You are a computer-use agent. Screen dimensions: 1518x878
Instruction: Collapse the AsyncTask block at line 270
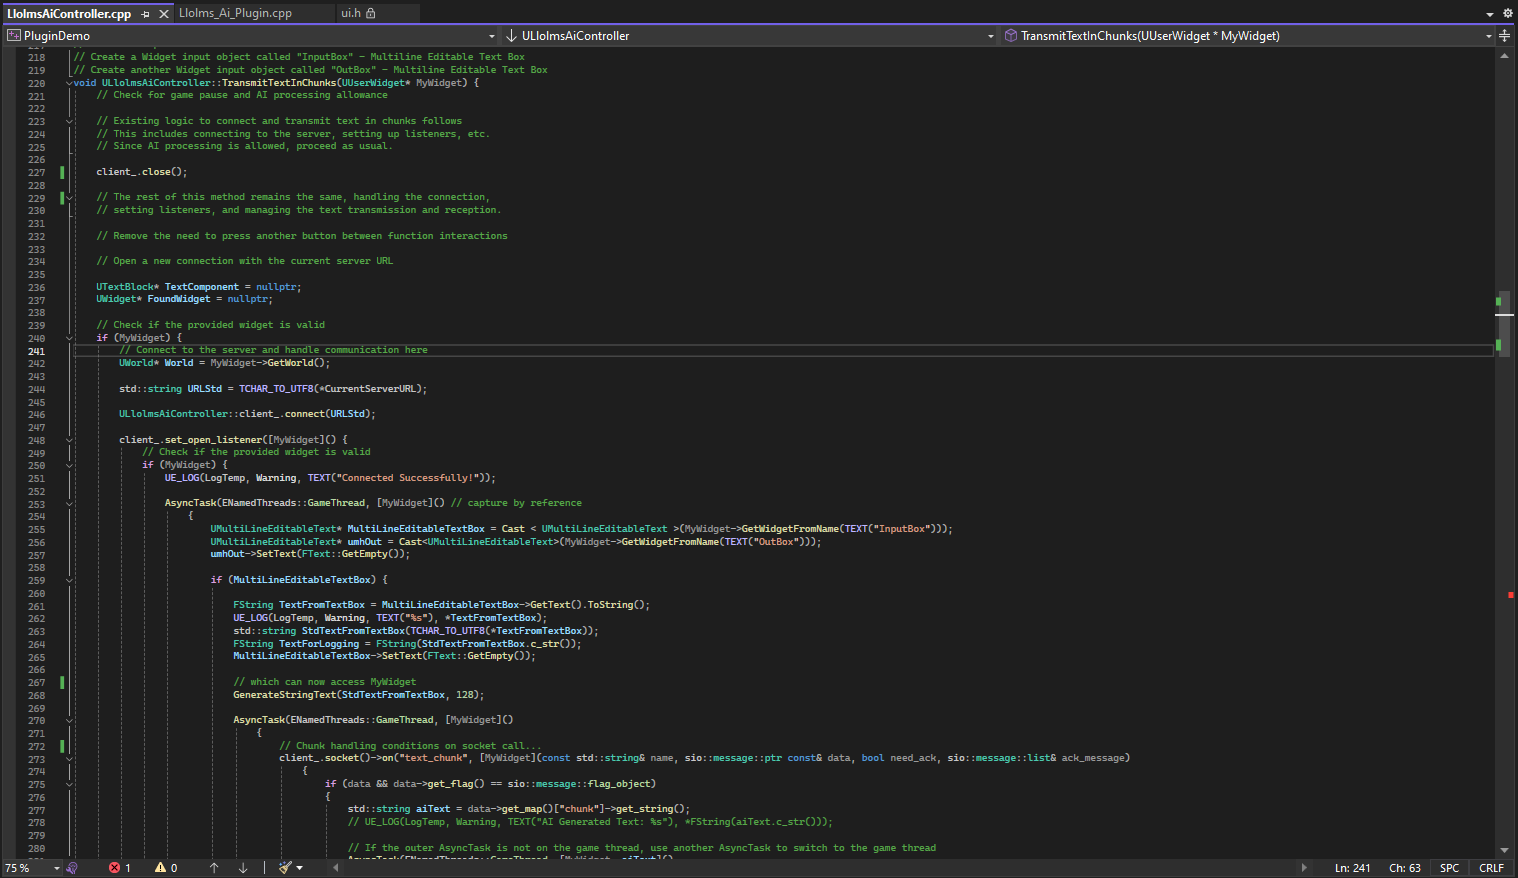(x=69, y=720)
